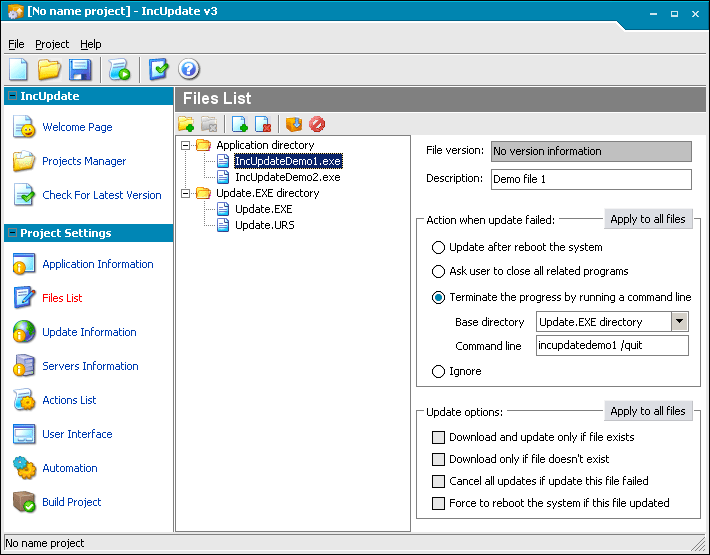Click the Remove folder icon in Files List
This screenshot has width=710, height=555.
(209, 124)
